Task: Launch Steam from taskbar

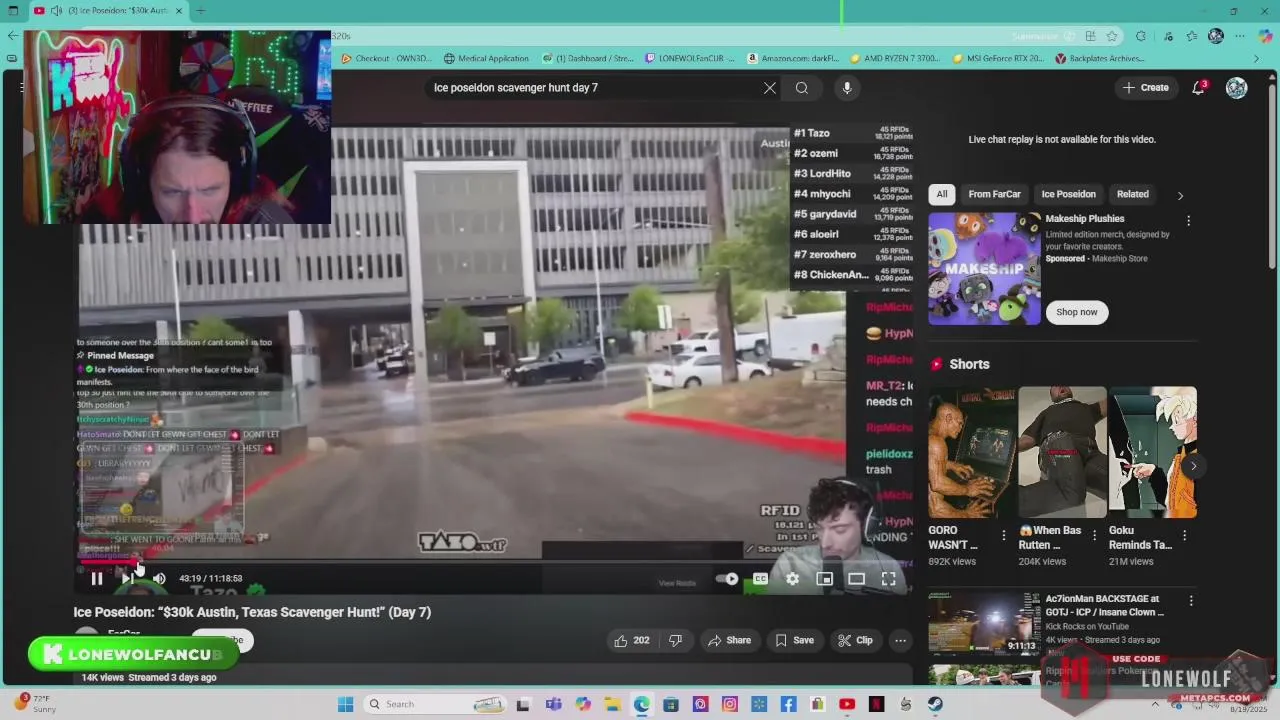Action: (935, 704)
